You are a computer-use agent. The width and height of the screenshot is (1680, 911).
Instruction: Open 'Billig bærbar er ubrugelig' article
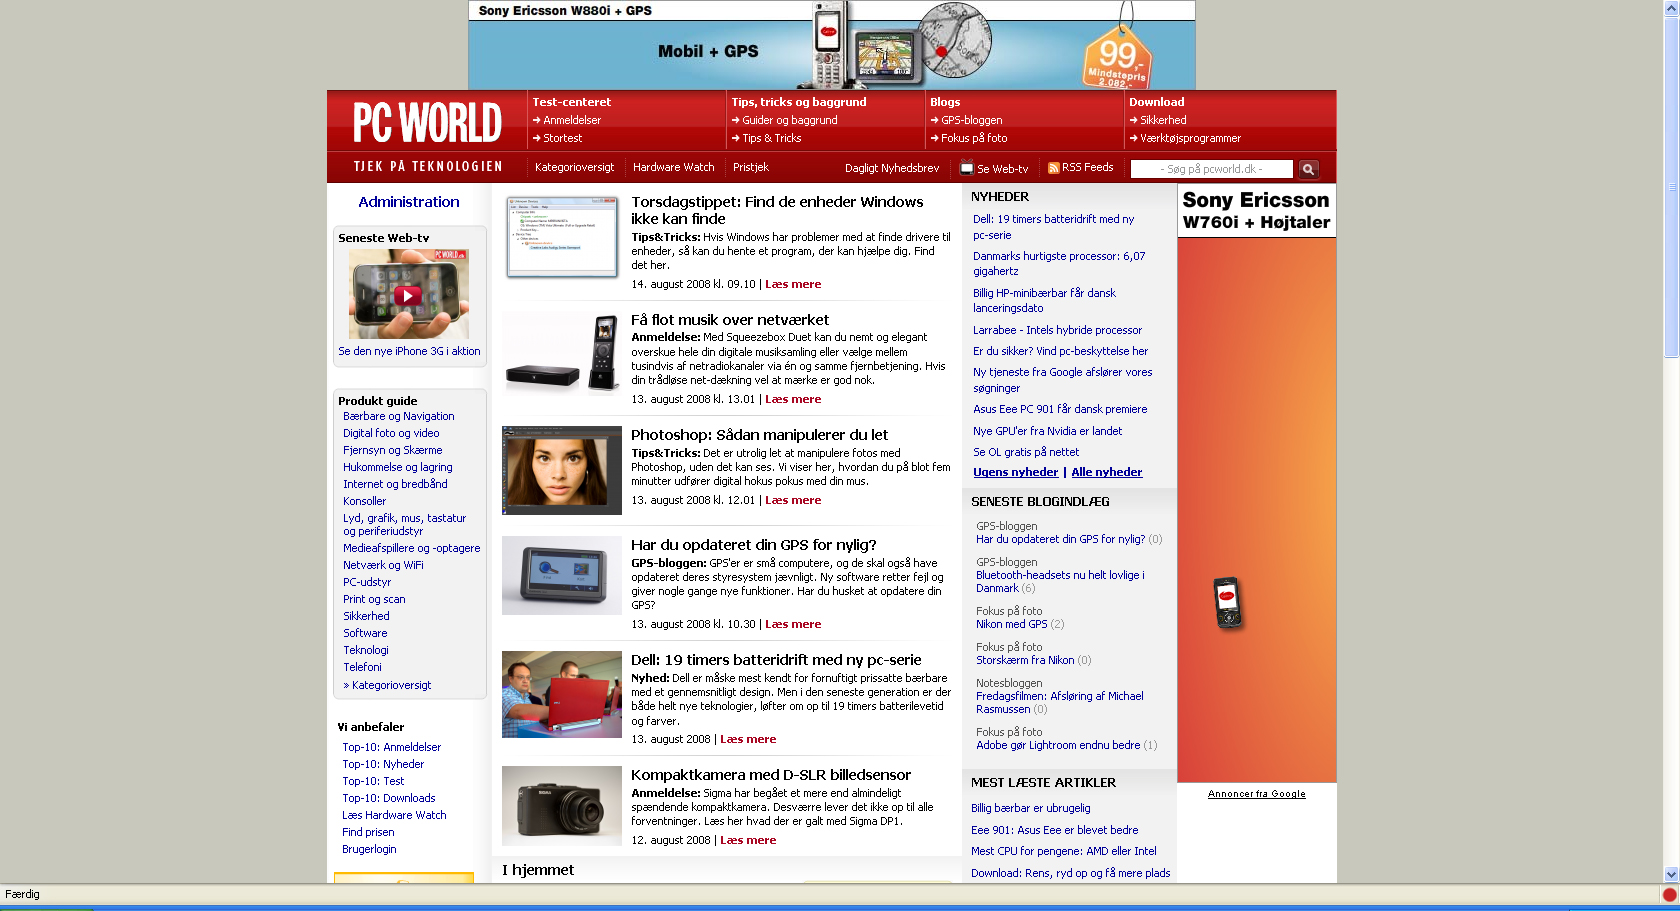pos(1031,808)
